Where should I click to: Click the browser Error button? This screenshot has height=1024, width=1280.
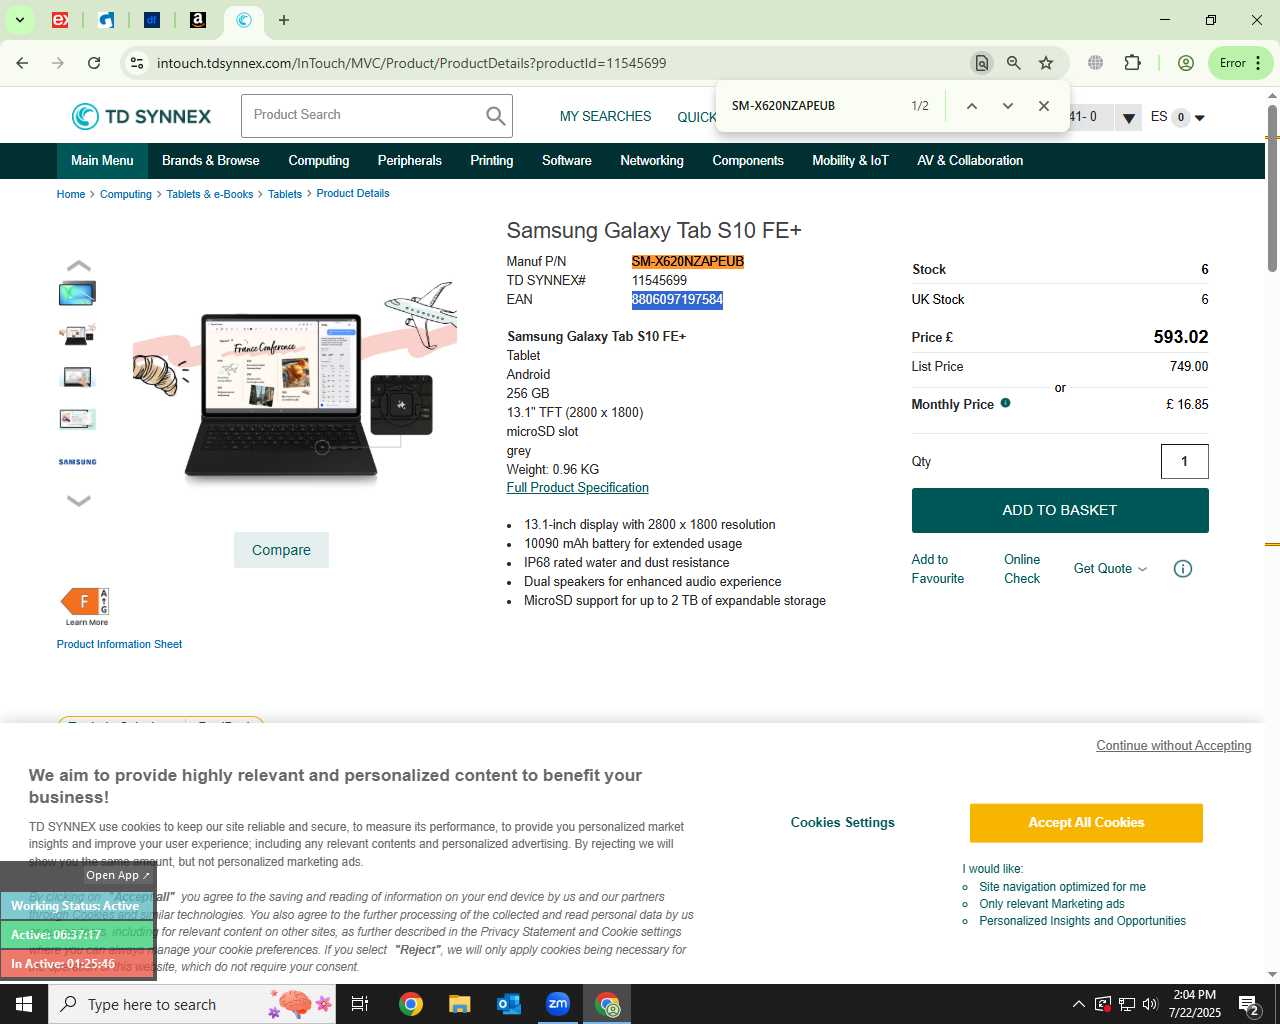(1240, 63)
